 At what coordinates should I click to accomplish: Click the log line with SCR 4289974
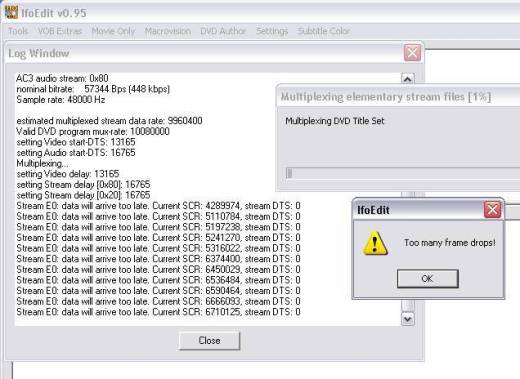coord(158,206)
